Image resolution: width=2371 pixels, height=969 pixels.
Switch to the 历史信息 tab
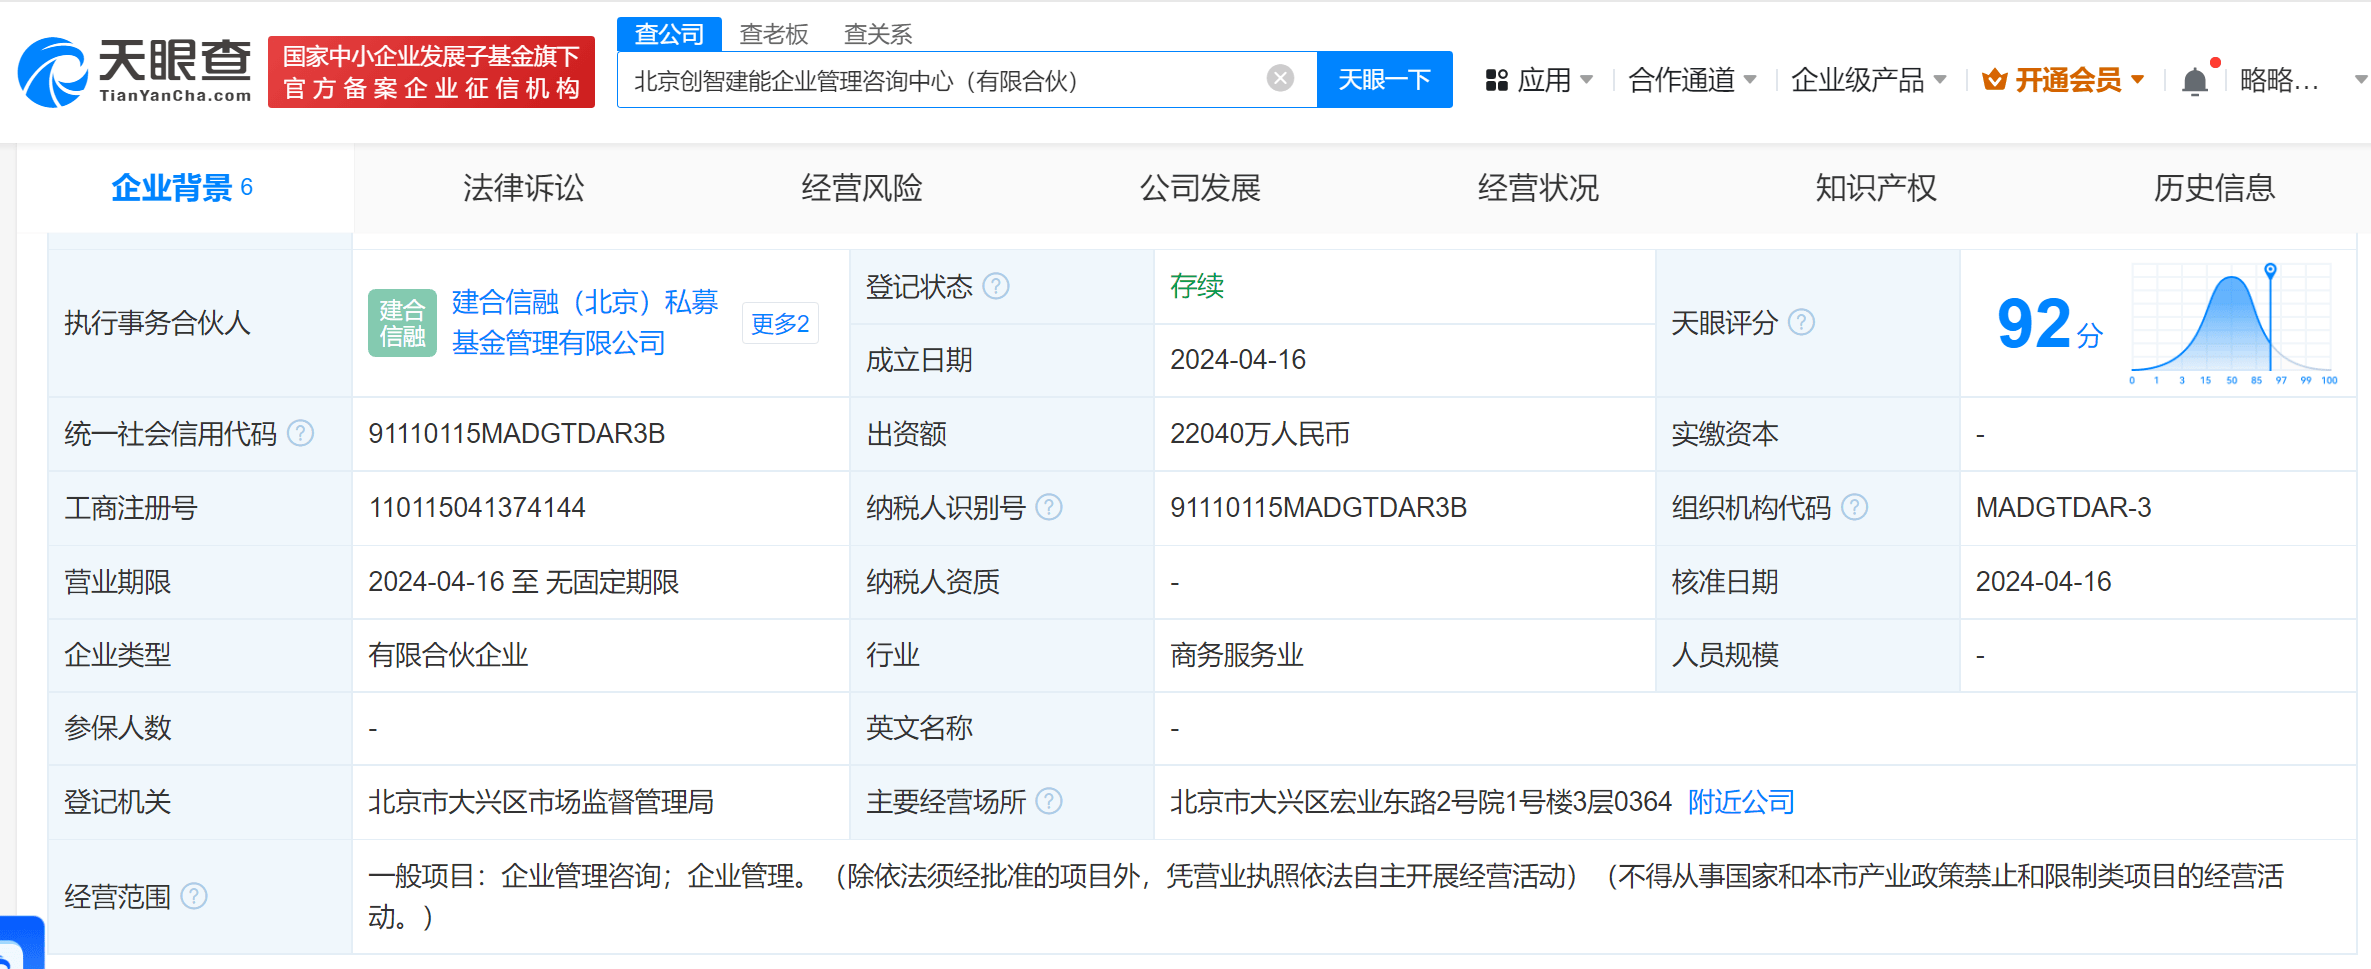coord(2213,187)
